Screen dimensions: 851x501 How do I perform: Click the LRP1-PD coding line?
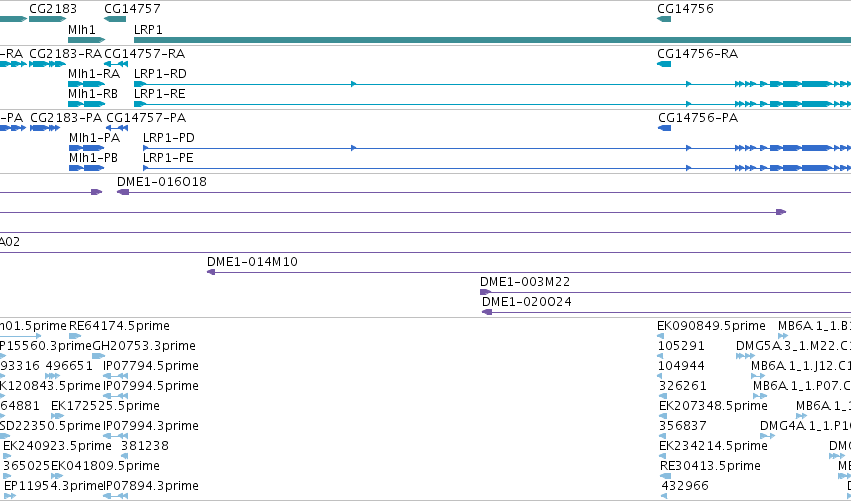point(497,148)
